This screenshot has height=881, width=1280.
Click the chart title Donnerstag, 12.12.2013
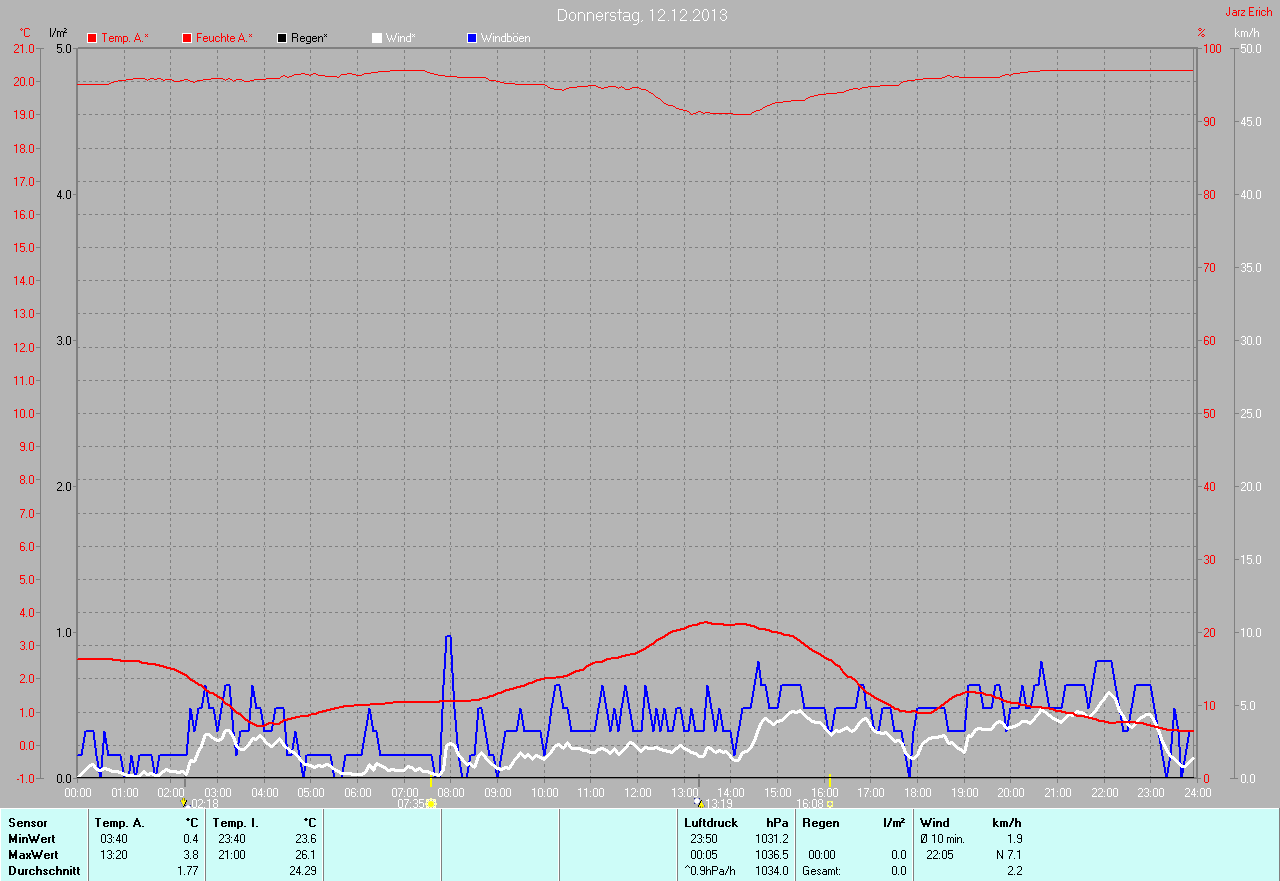[x=641, y=15]
